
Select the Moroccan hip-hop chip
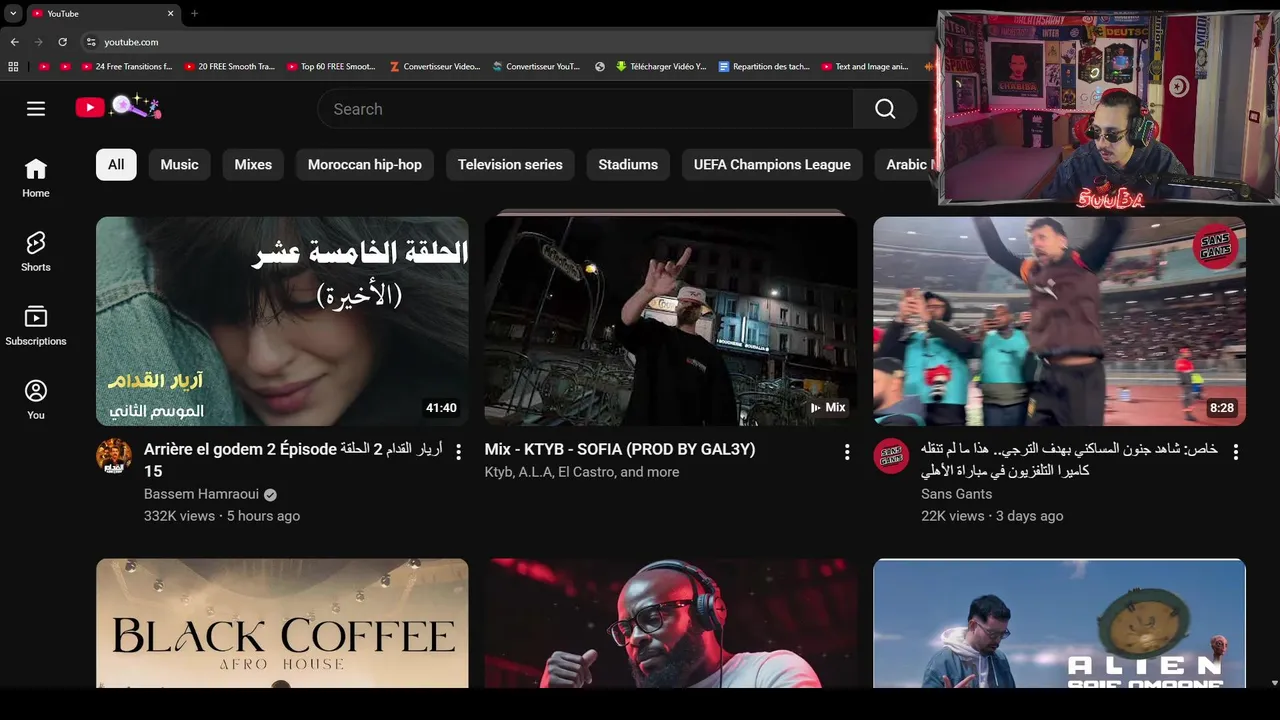pyautogui.click(x=365, y=165)
